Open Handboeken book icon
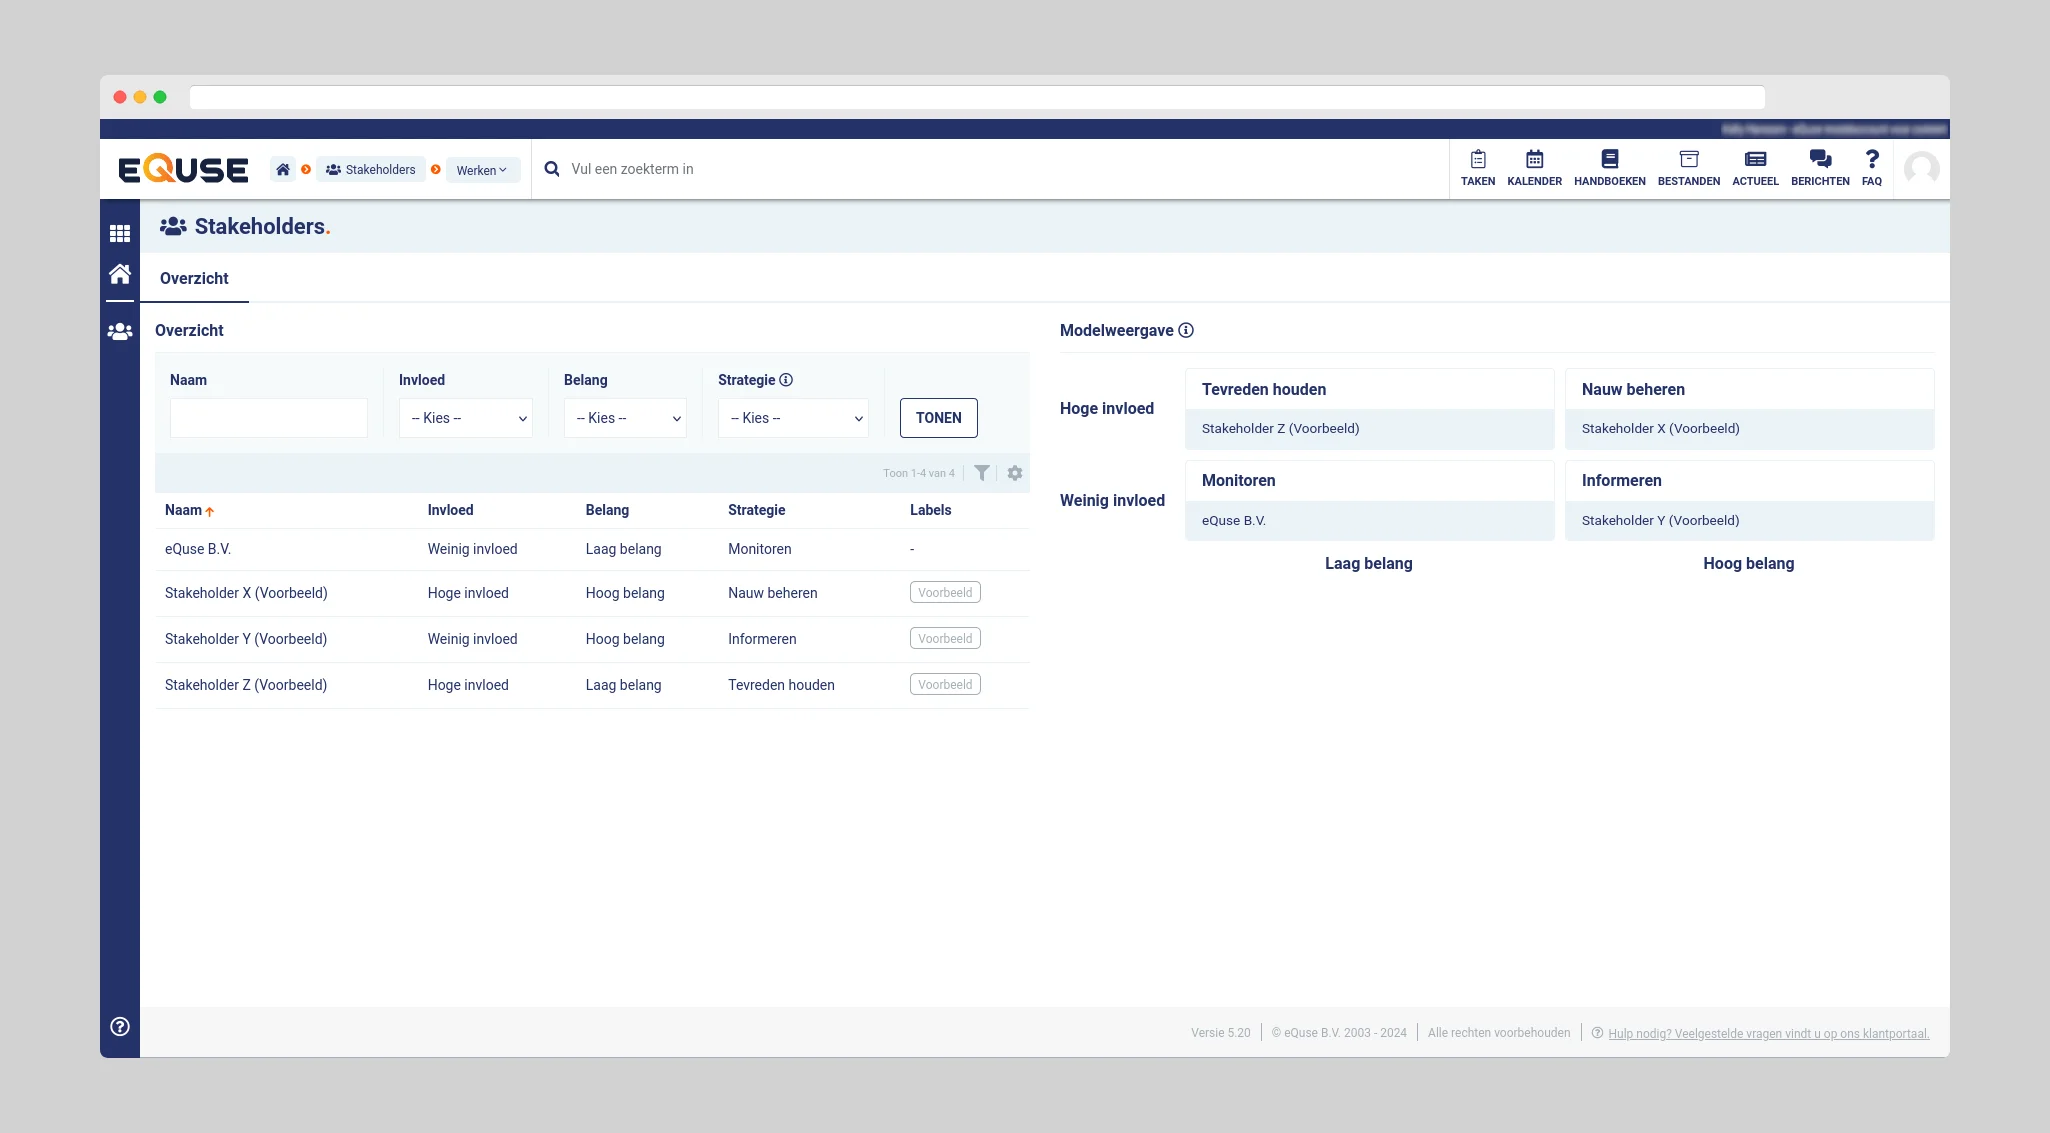 coord(1609,160)
